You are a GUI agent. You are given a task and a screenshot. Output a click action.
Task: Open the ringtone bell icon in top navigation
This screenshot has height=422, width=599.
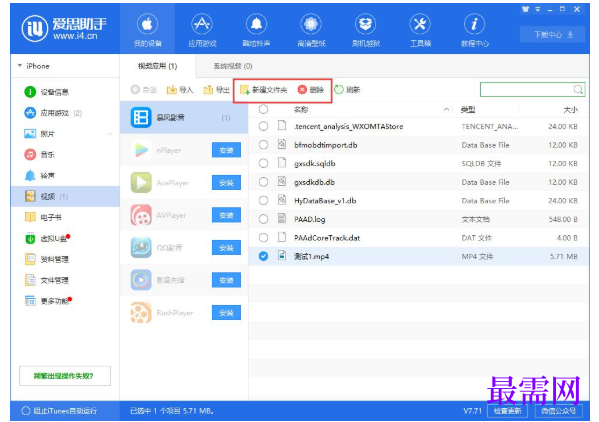(x=256, y=24)
